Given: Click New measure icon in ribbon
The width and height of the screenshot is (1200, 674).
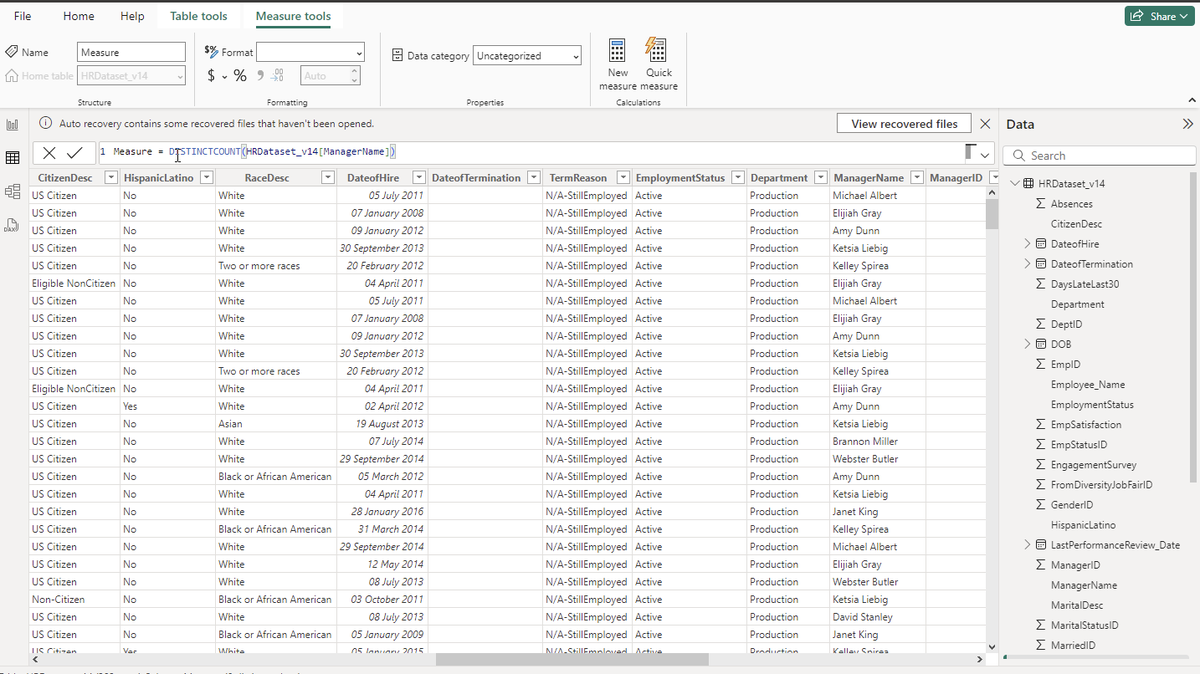Looking at the screenshot, I should 618,50.
